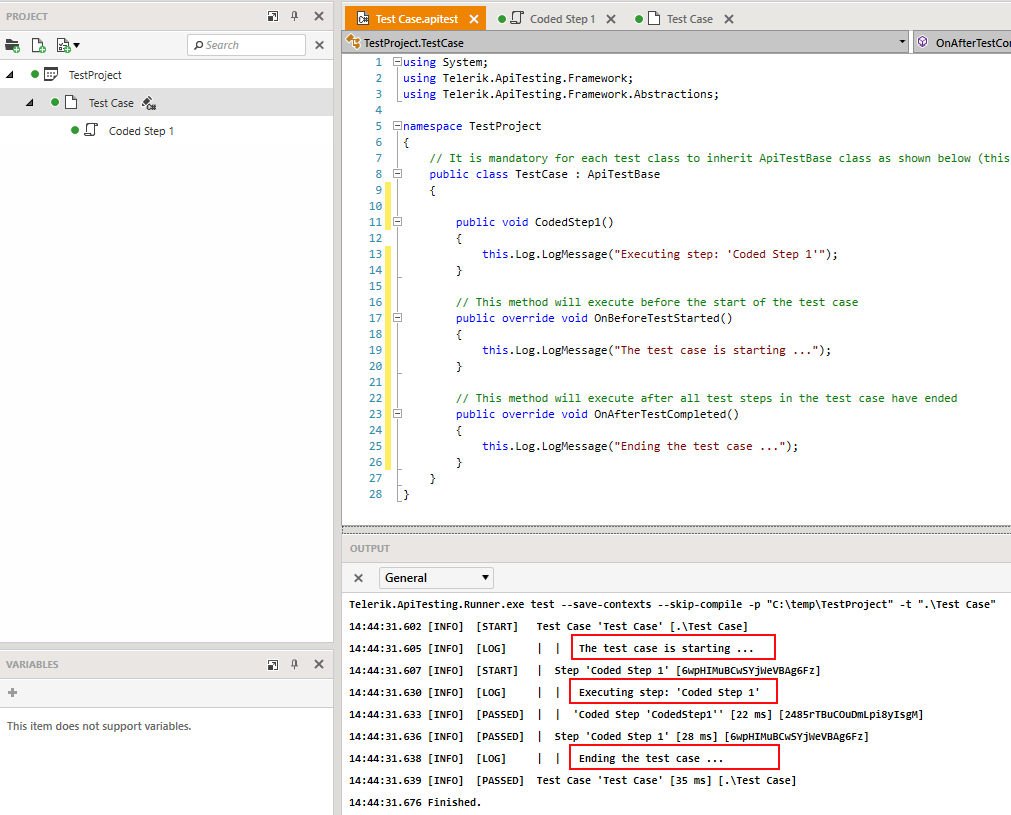Click output line '14:44:31.676 Finished.'
The width and height of the screenshot is (1011, 815).
(x=415, y=802)
